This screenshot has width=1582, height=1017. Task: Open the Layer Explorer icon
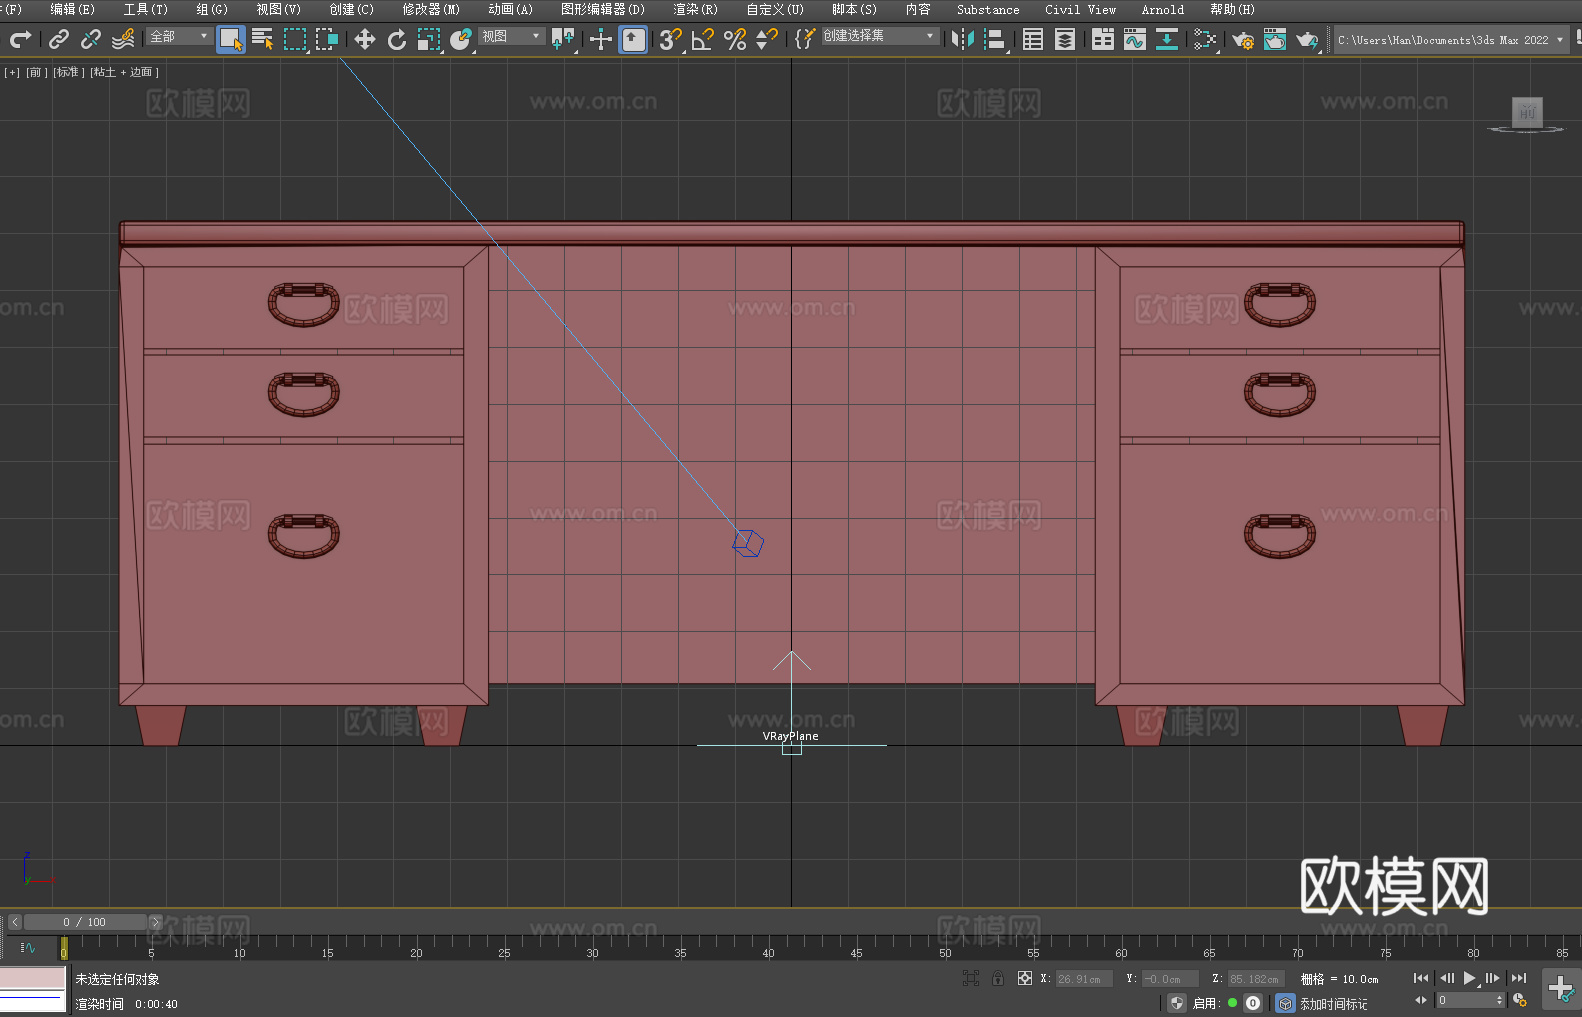coord(1065,39)
